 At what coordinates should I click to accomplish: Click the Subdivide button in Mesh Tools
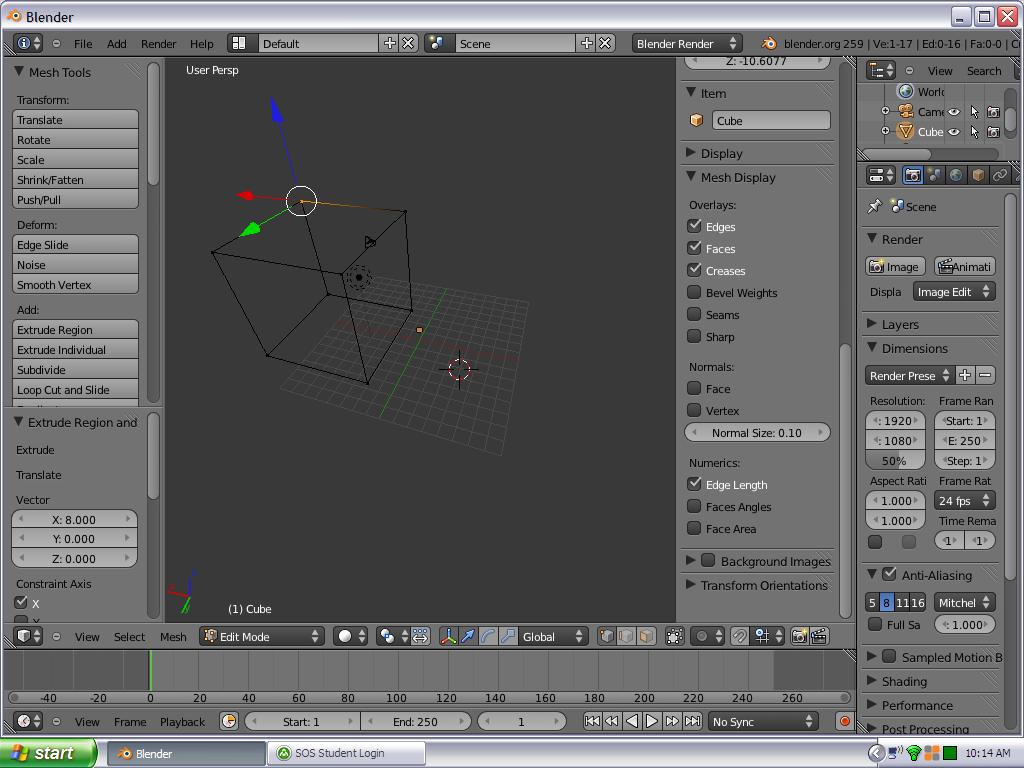pos(74,370)
